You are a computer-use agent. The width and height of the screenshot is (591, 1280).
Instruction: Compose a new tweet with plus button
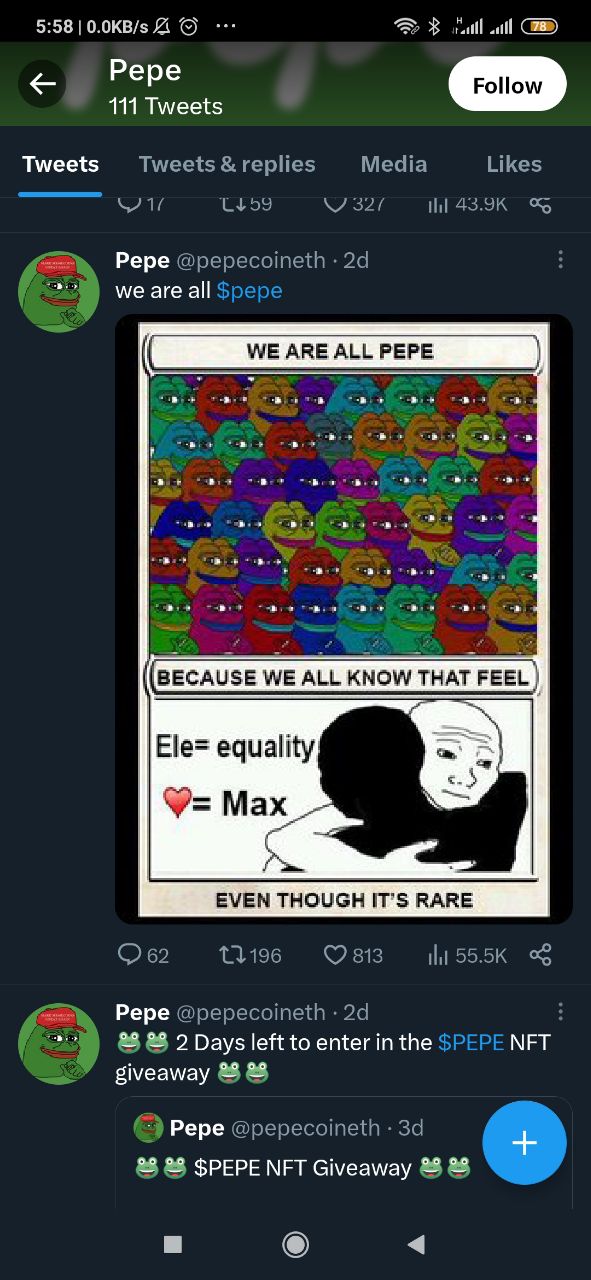coord(524,1142)
